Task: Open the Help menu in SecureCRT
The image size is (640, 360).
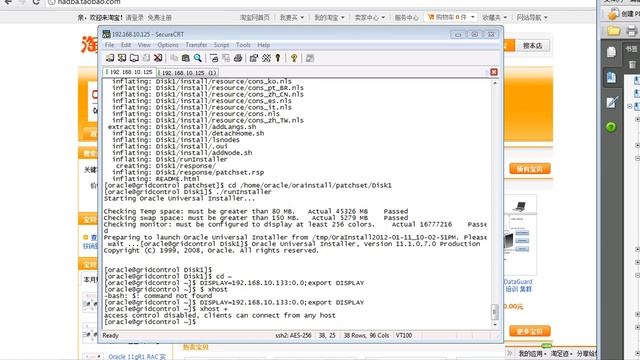Action: click(x=263, y=45)
